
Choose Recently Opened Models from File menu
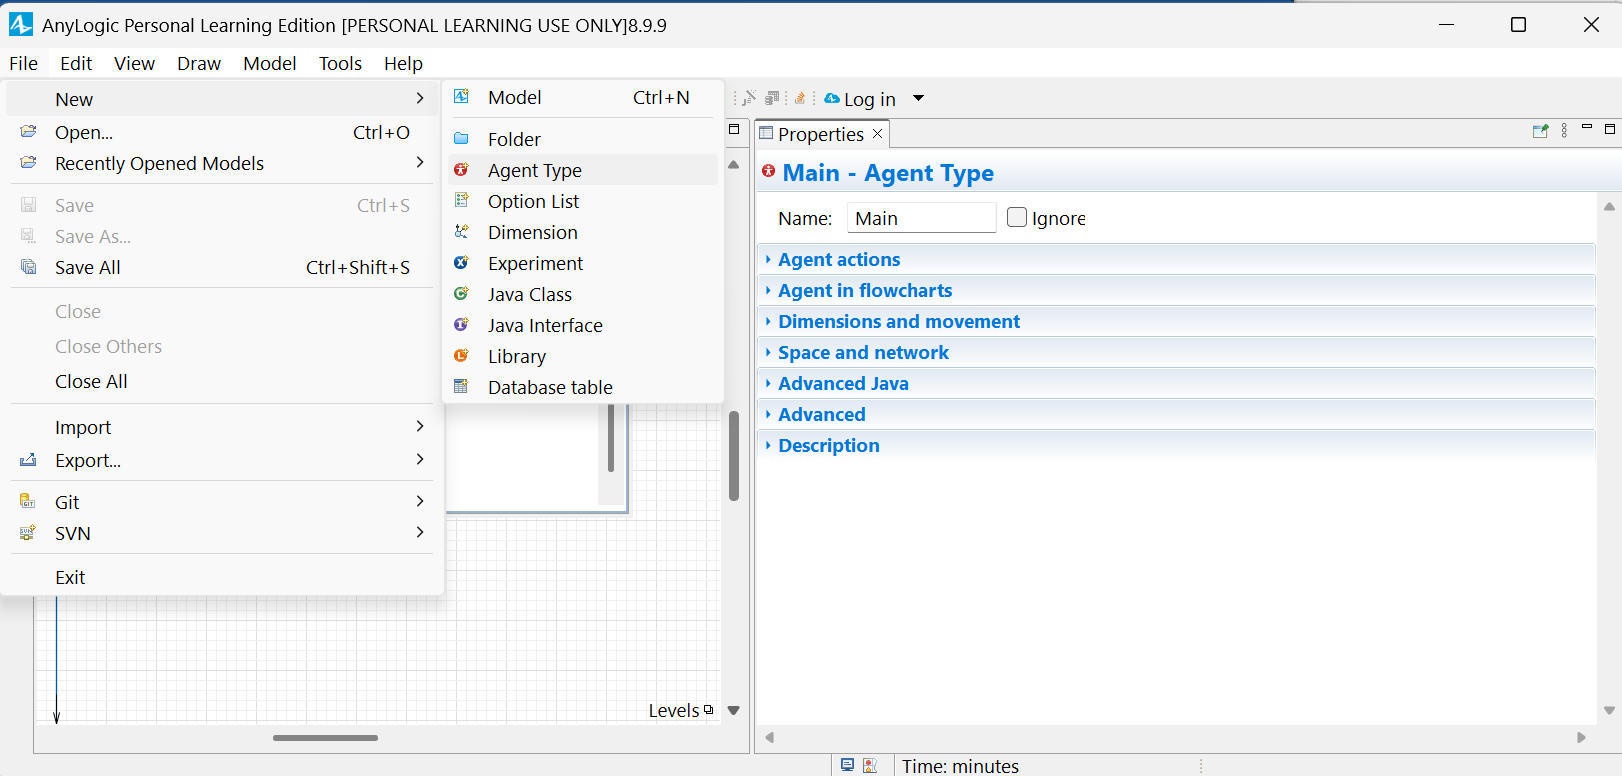coord(223,163)
